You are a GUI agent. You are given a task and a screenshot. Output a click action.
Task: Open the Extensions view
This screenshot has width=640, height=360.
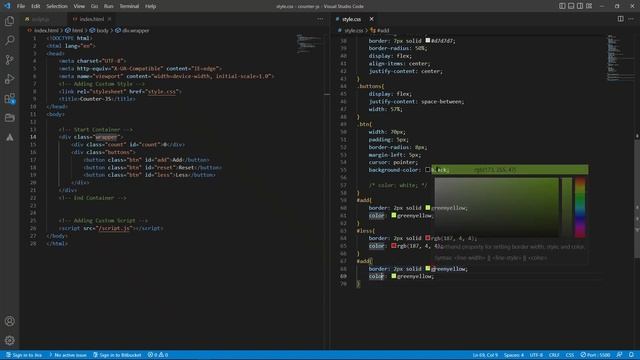[x=9, y=98]
